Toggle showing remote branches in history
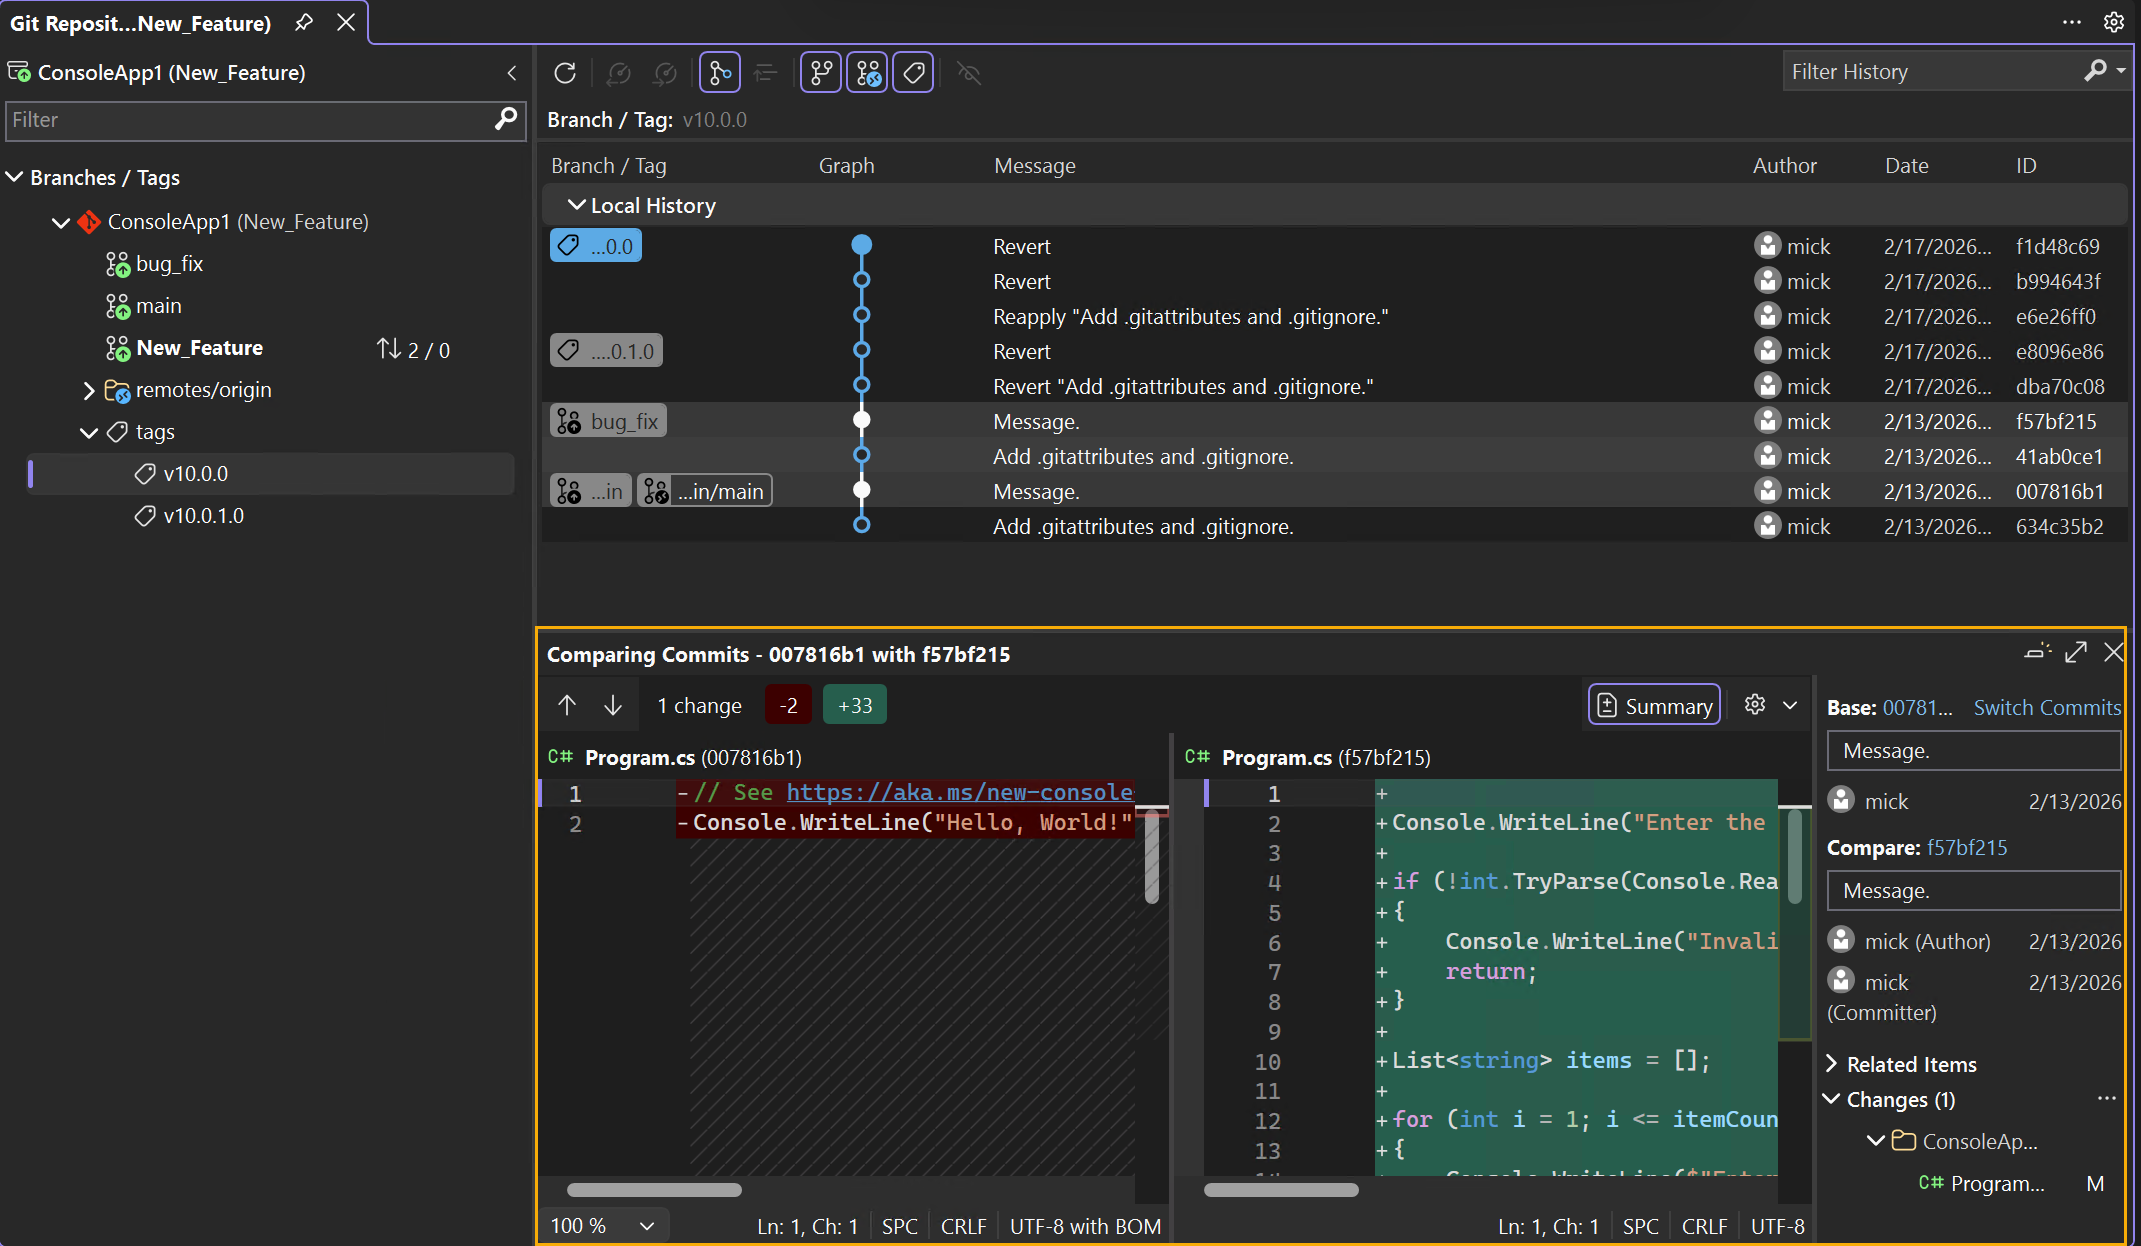 (867, 72)
